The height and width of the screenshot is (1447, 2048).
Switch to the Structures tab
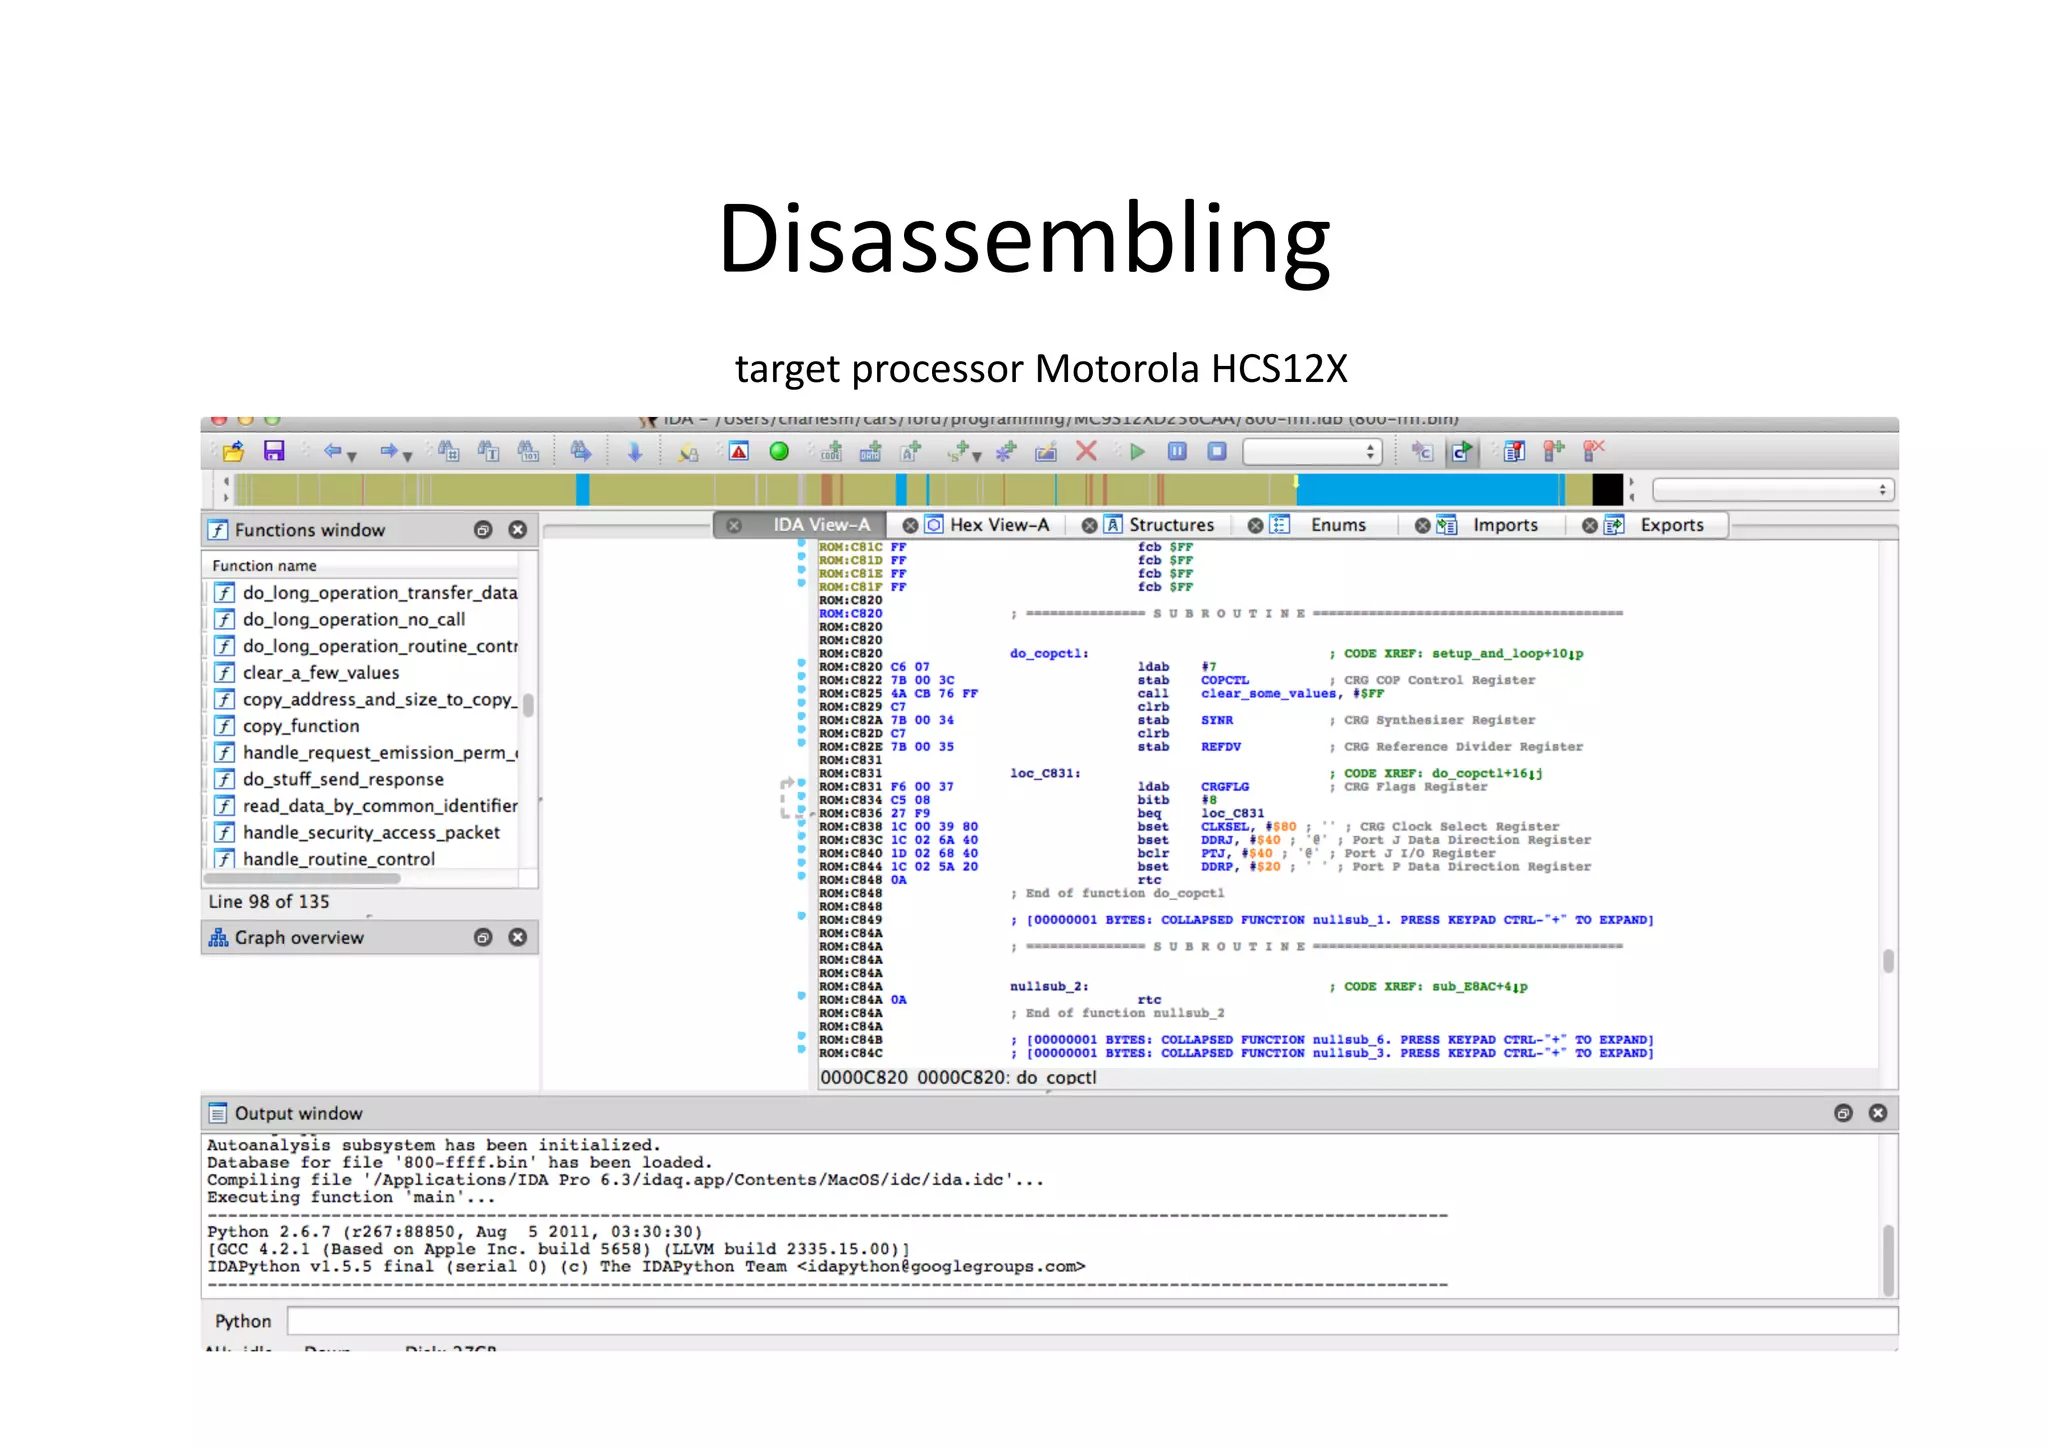[x=1170, y=525]
